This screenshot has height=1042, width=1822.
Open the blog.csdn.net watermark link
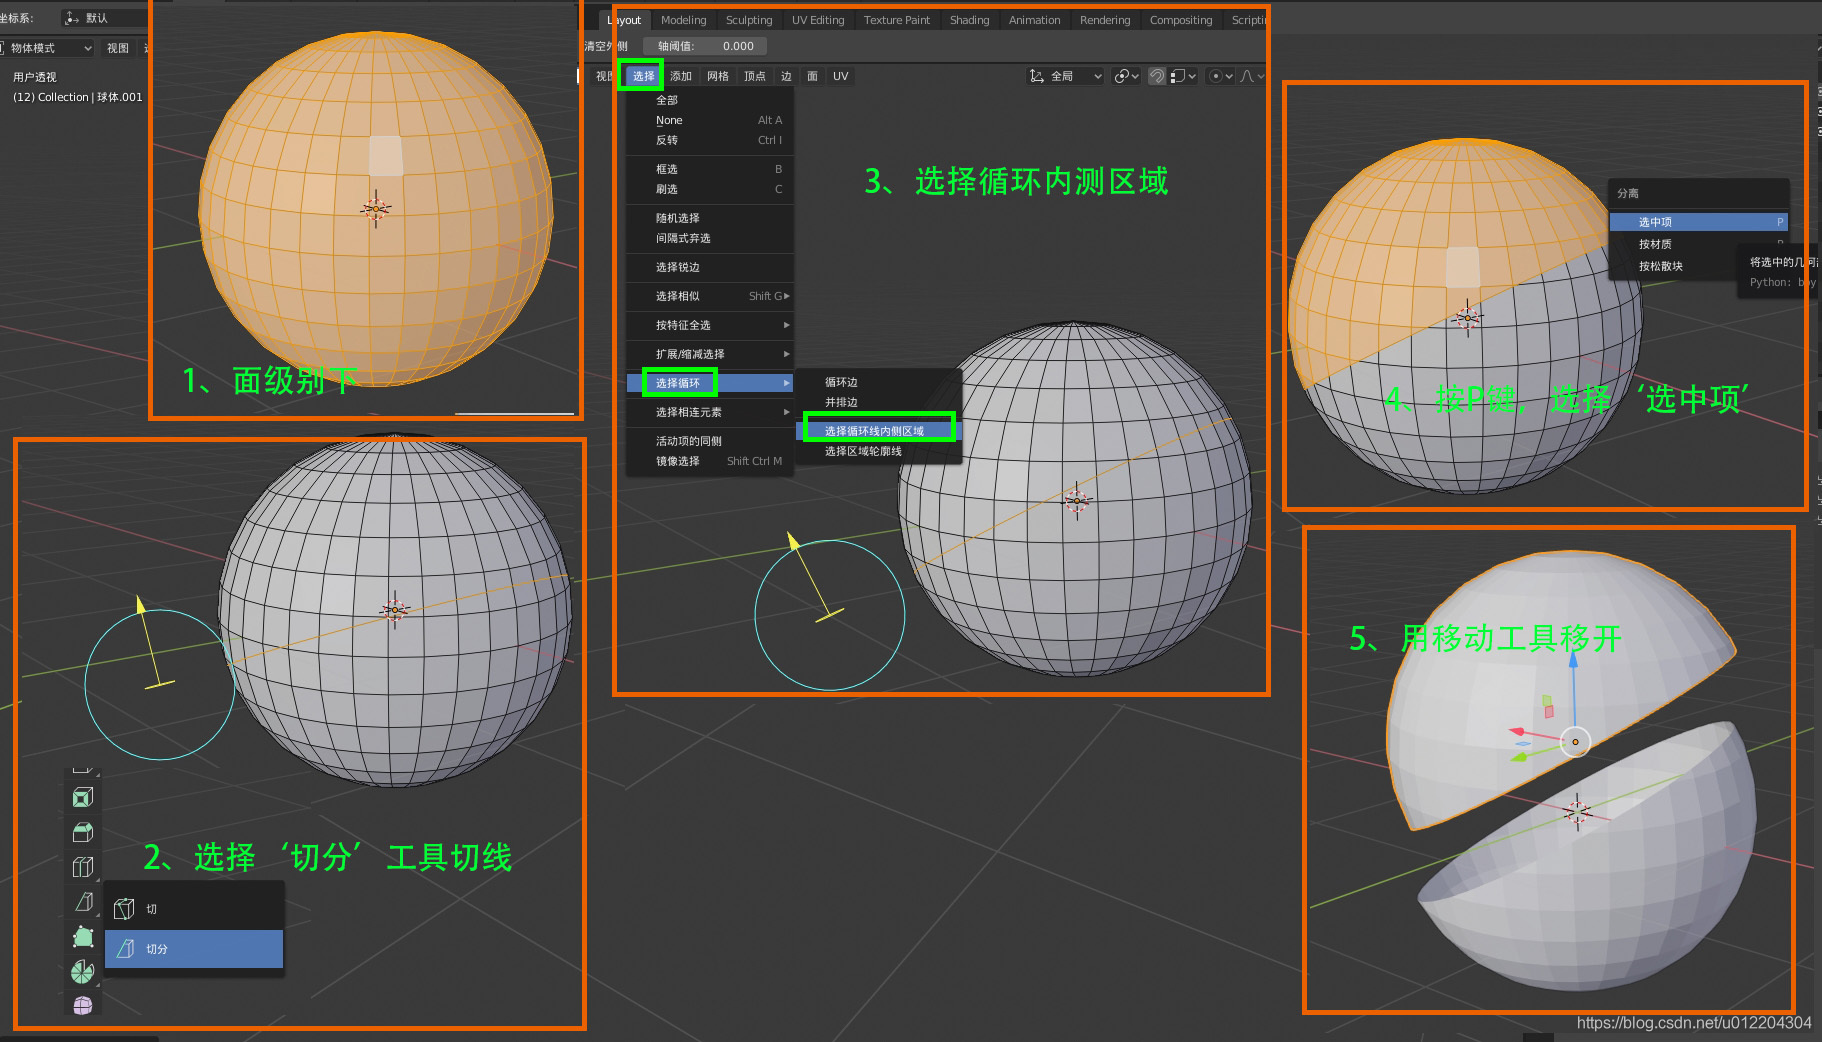1694,1022
